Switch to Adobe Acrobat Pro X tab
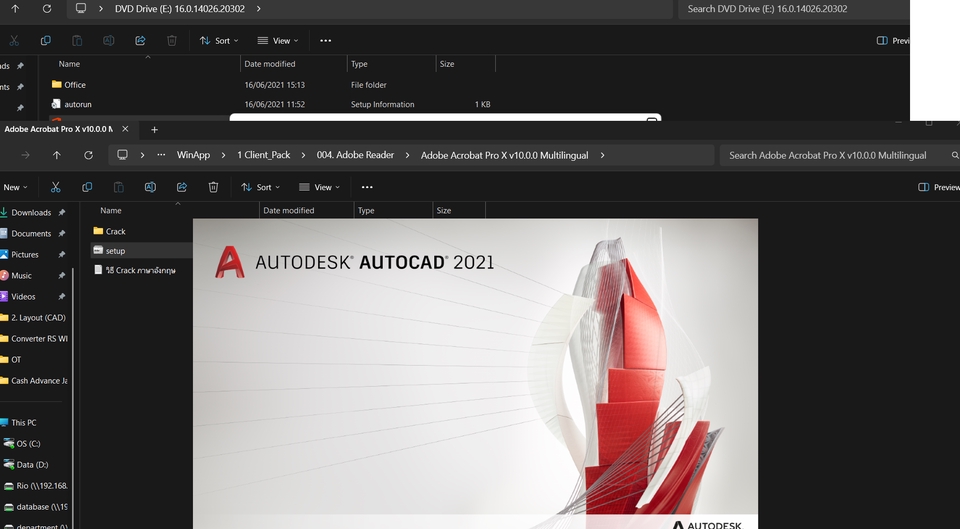 tap(58, 129)
